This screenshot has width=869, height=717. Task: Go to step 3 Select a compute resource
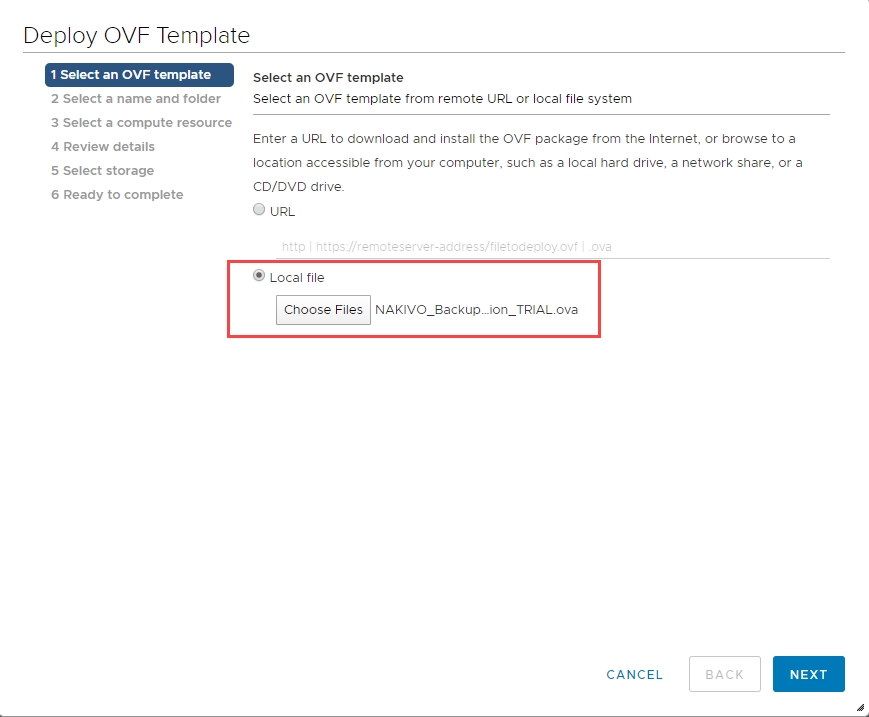point(141,122)
